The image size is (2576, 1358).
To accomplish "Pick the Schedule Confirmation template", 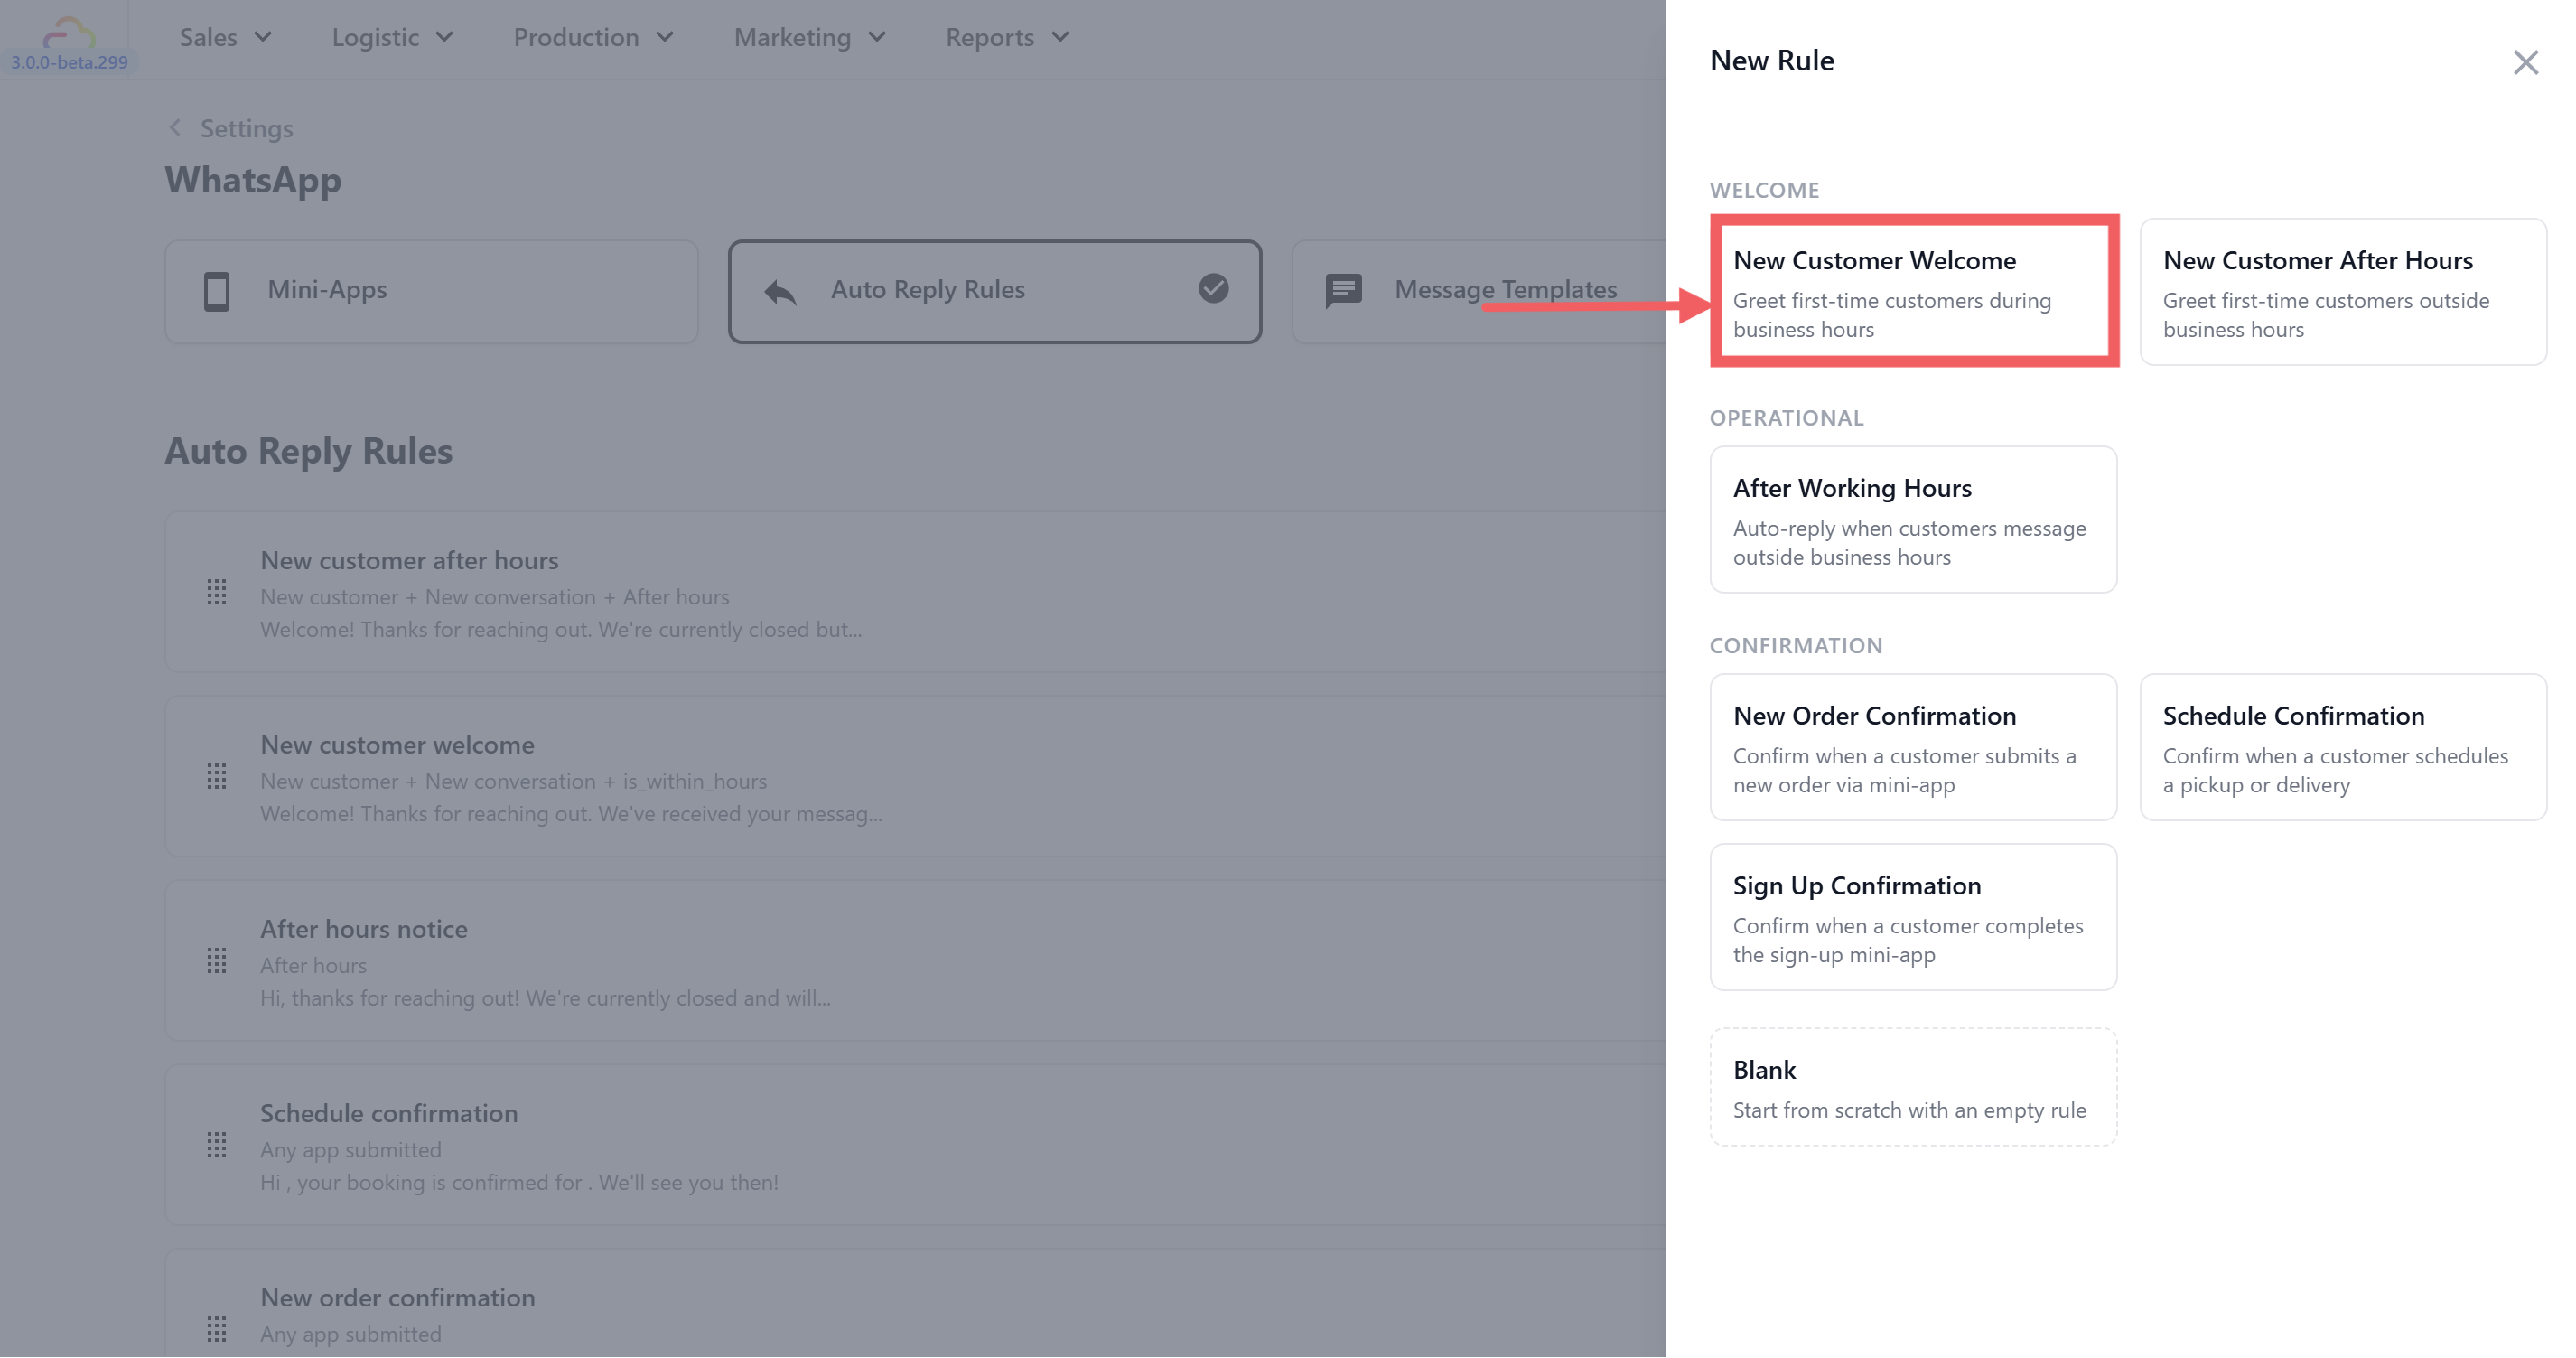I will coord(2342,747).
